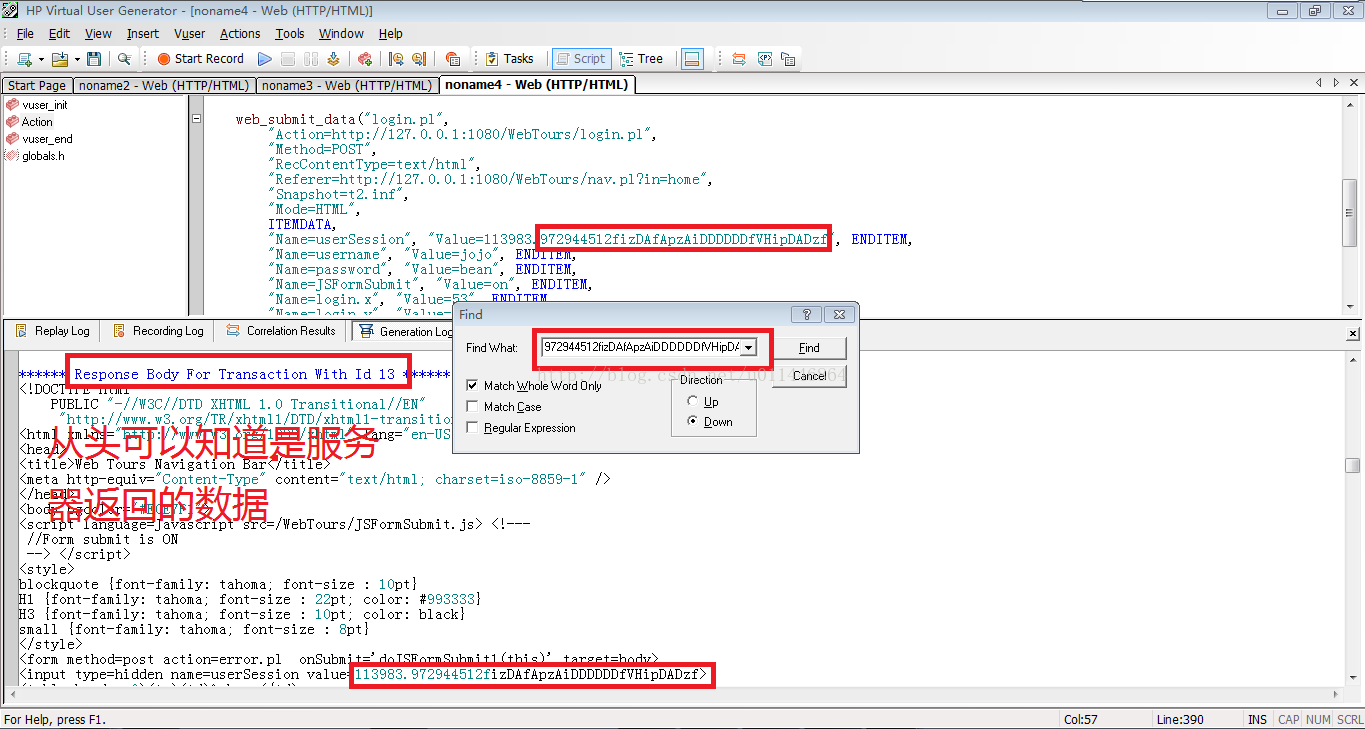The height and width of the screenshot is (729, 1365).
Task: Select the Down direction radio button
Action: coord(692,422)
